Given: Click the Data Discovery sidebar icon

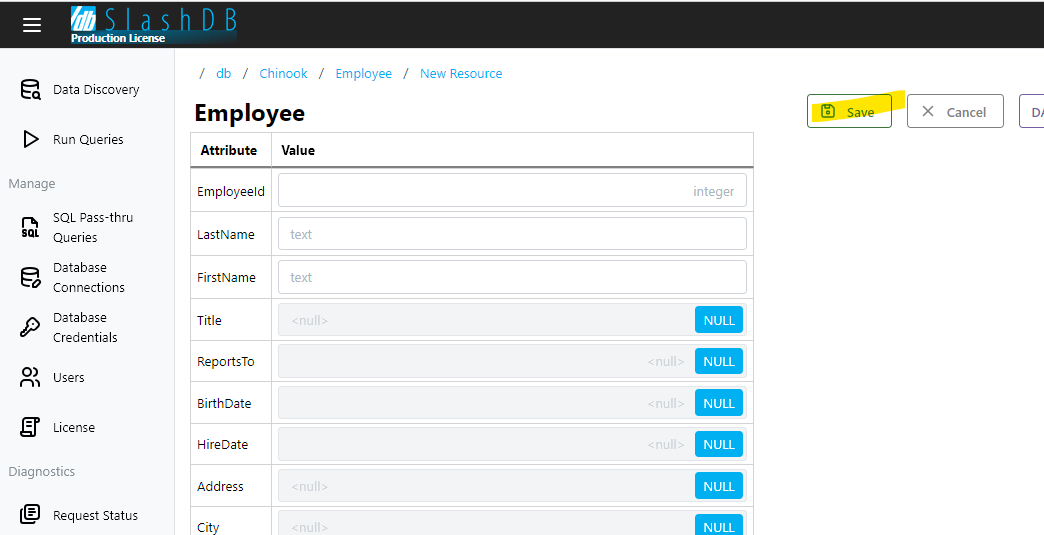Looking at the screenshot, I should click(x=31, y=90).
